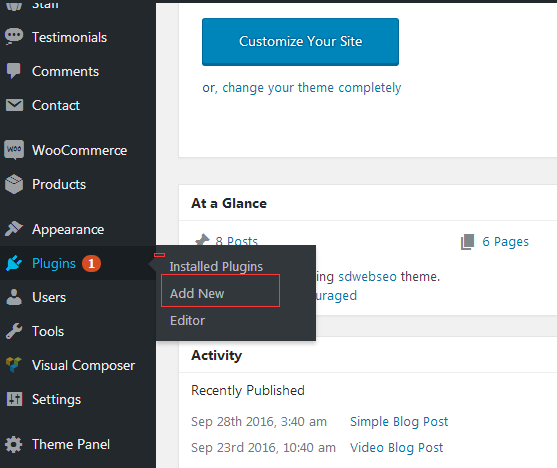
Task: Open Installed Plugins from the submenu
Action: point(216,267)
